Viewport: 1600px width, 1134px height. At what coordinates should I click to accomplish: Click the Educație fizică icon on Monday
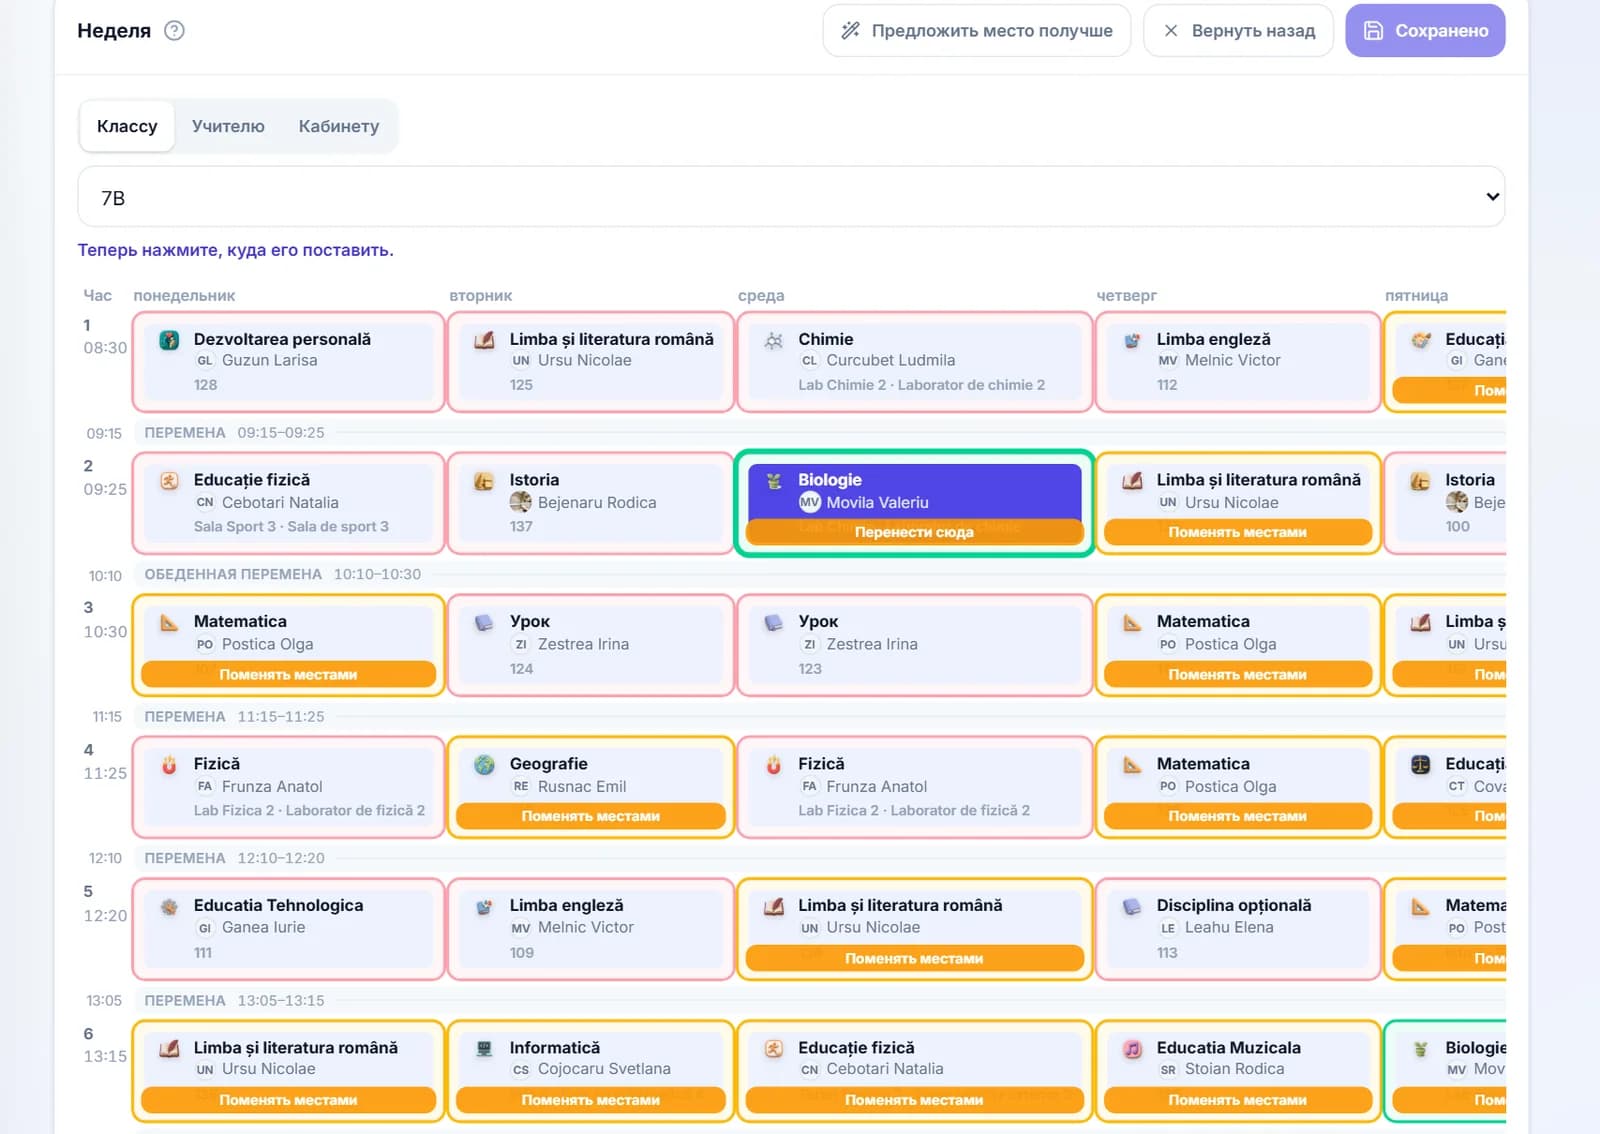(x=169, y=481)
